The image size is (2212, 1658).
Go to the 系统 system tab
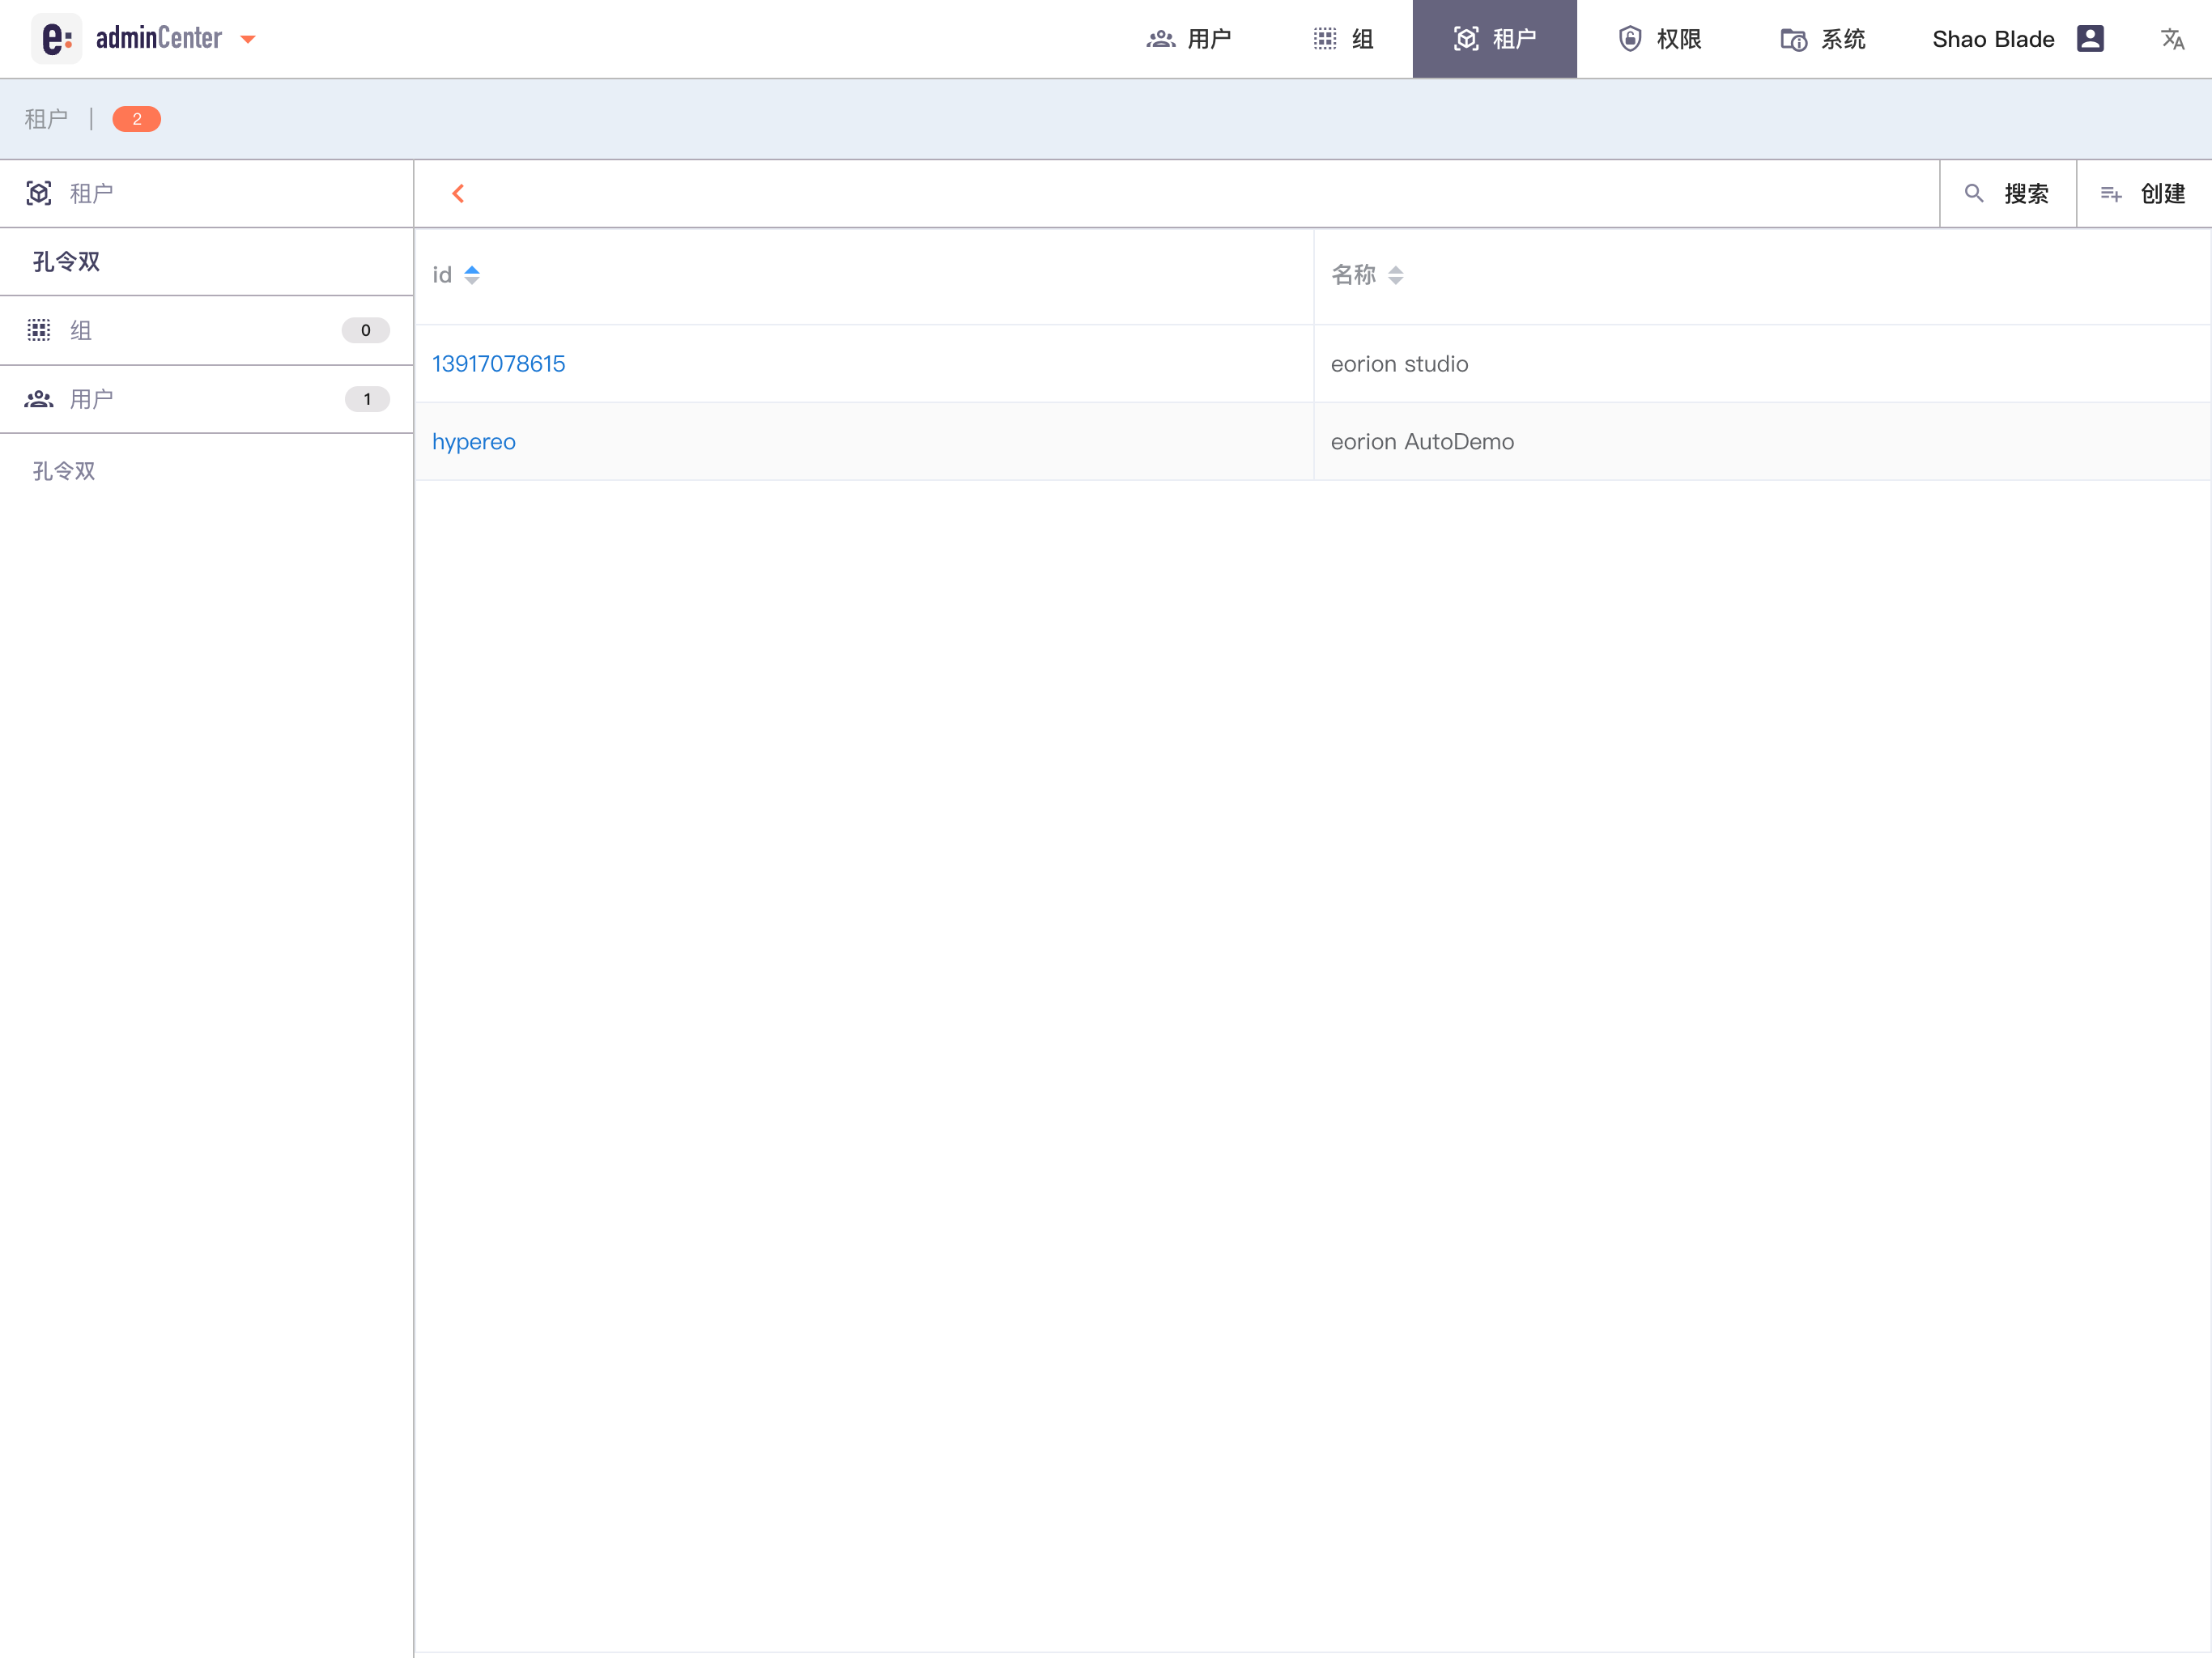click(x=1822, y=39)
